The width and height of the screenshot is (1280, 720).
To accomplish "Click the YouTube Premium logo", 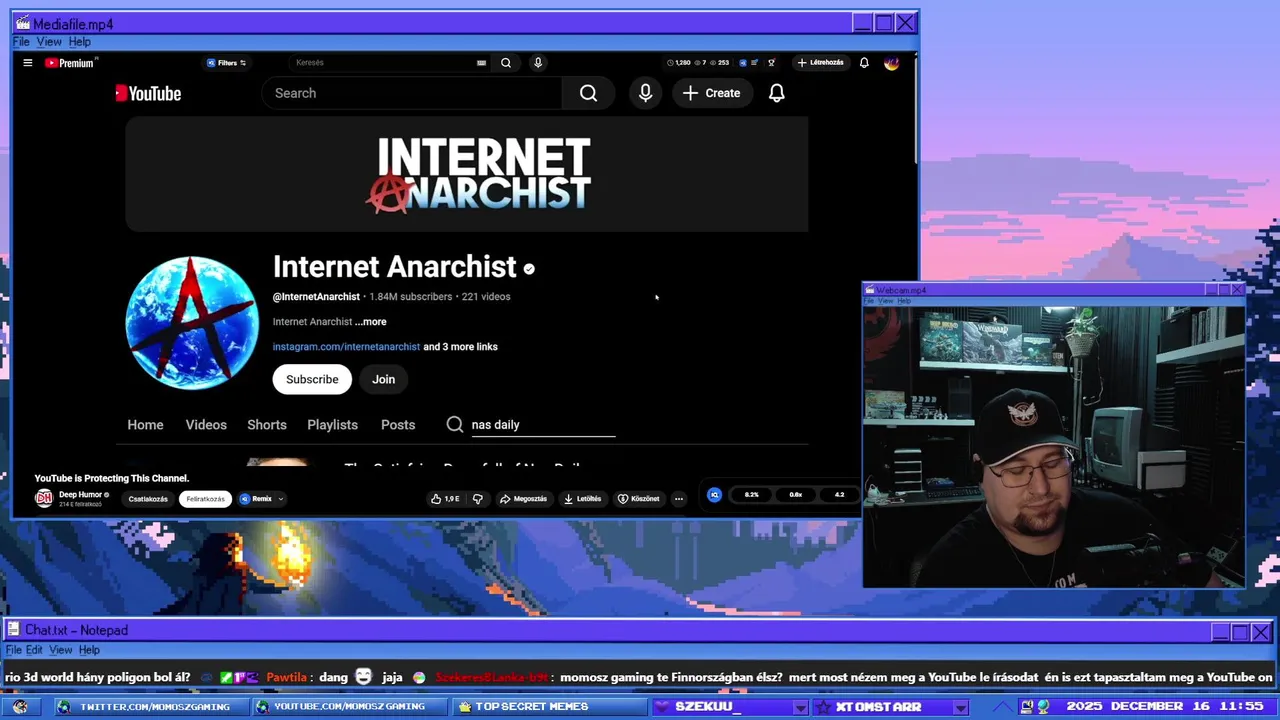I will pos(71,63).
